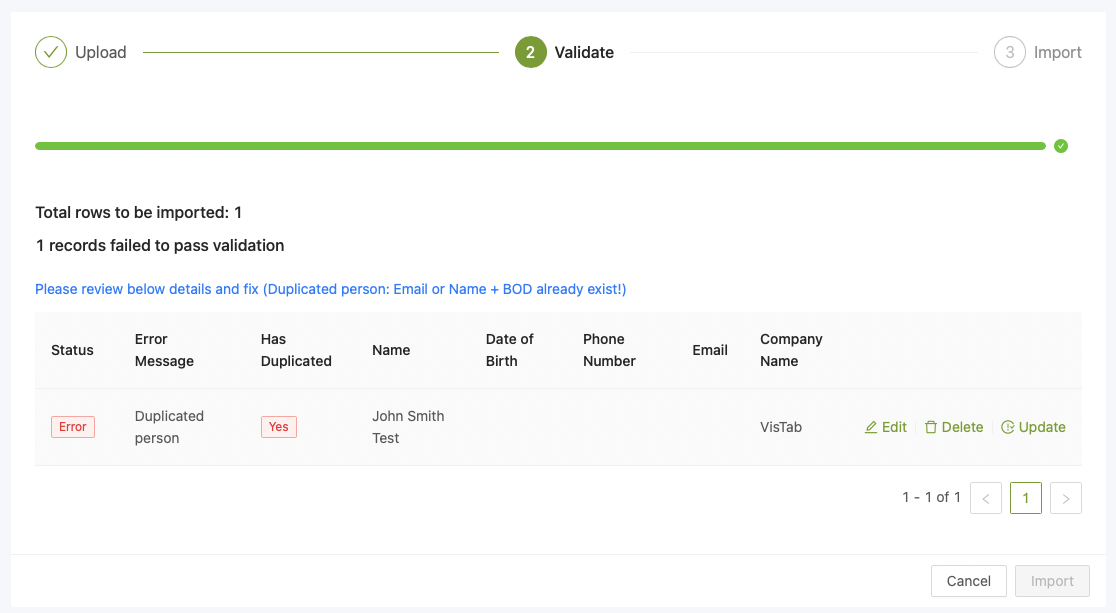Click the red Error status tag
The width and height of the screenshot is (1116, 613).
point(73,427)
